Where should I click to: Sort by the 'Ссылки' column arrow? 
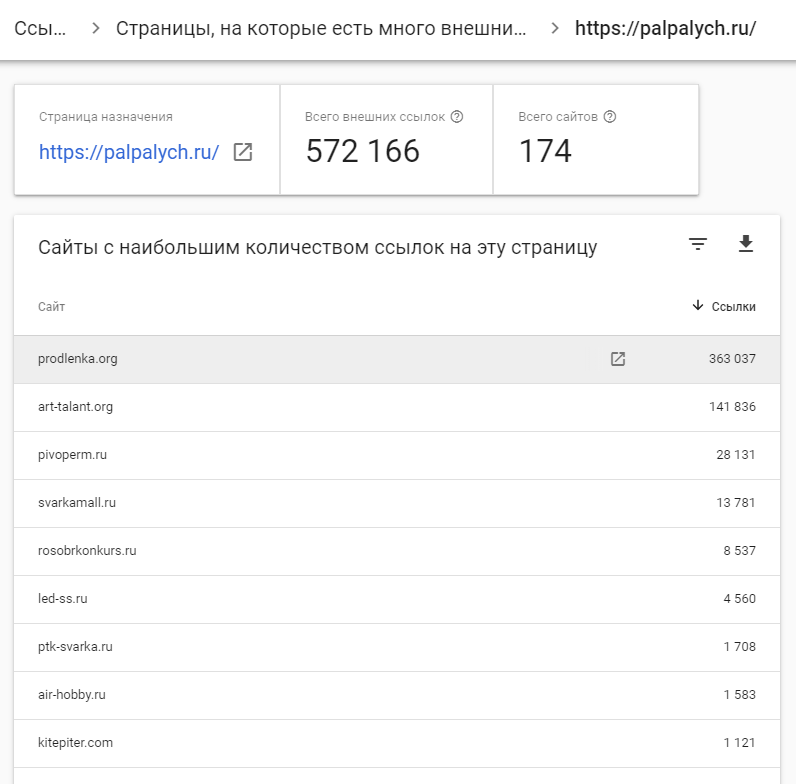click(x=698, y=305)
